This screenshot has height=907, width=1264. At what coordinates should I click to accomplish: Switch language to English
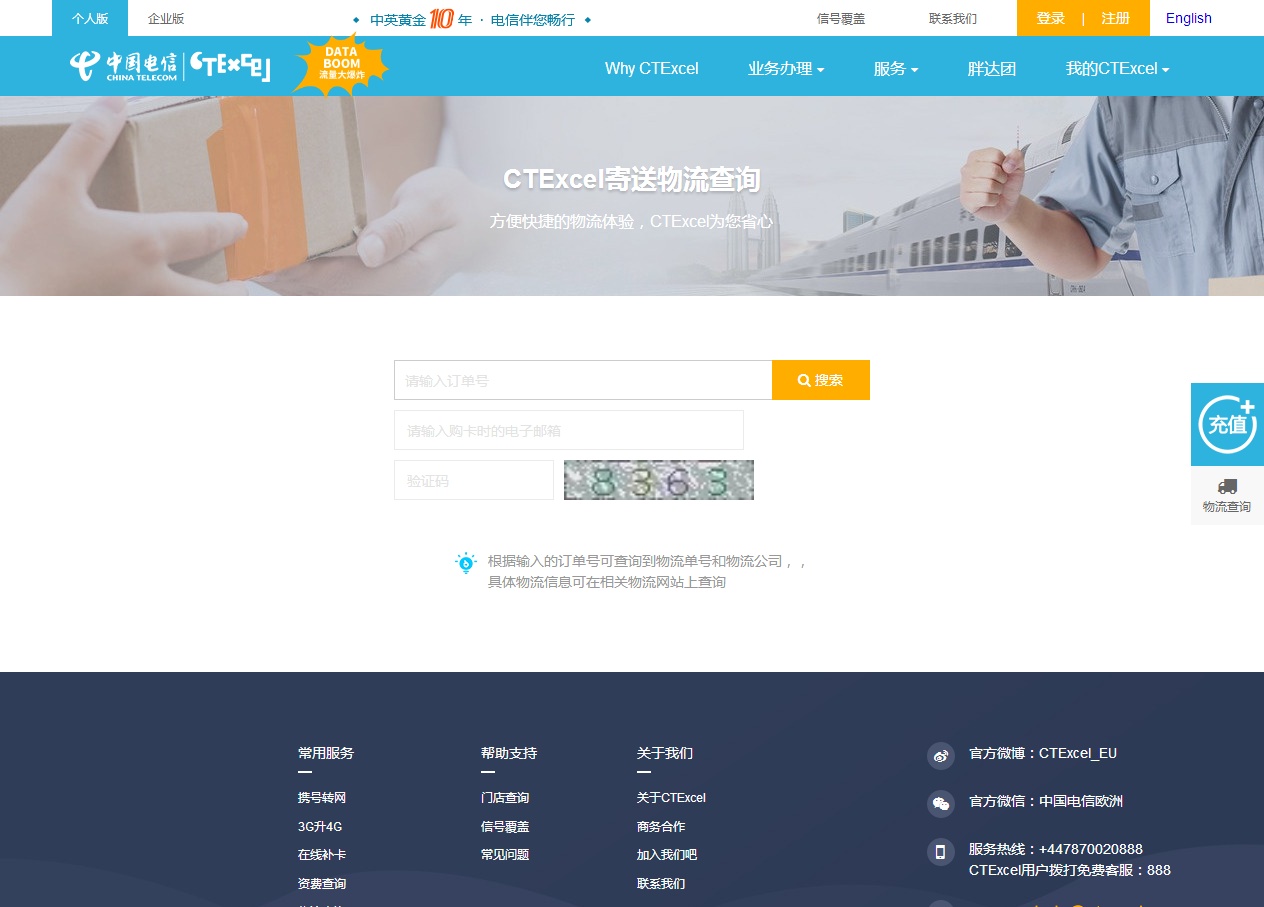click(x=1189, y=18)
